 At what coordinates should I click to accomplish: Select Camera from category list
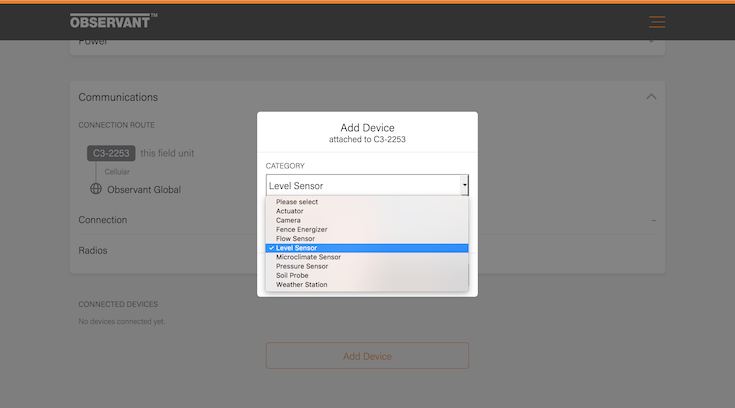pos(288,220)
